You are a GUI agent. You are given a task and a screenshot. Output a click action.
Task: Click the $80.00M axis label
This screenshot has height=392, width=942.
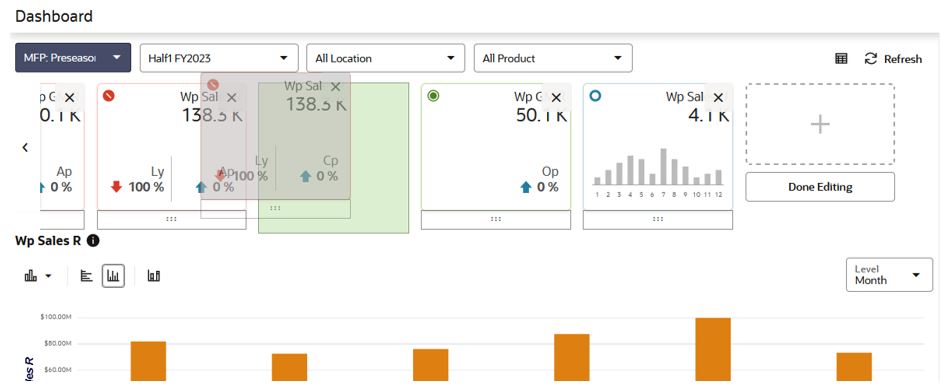[59, 343]
